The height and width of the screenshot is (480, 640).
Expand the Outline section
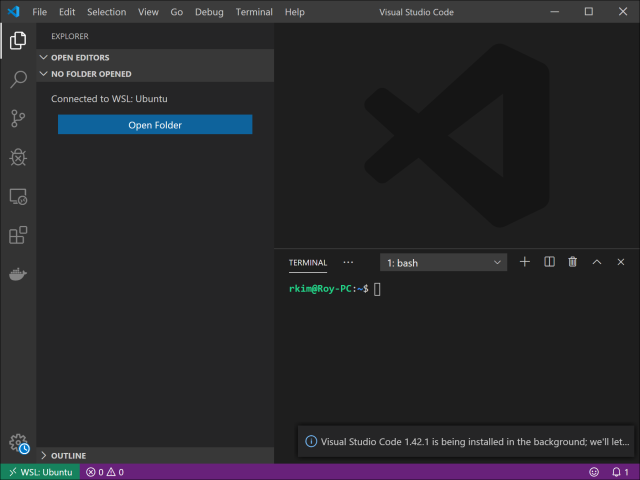pyautogui.click(x=68, y=455)
